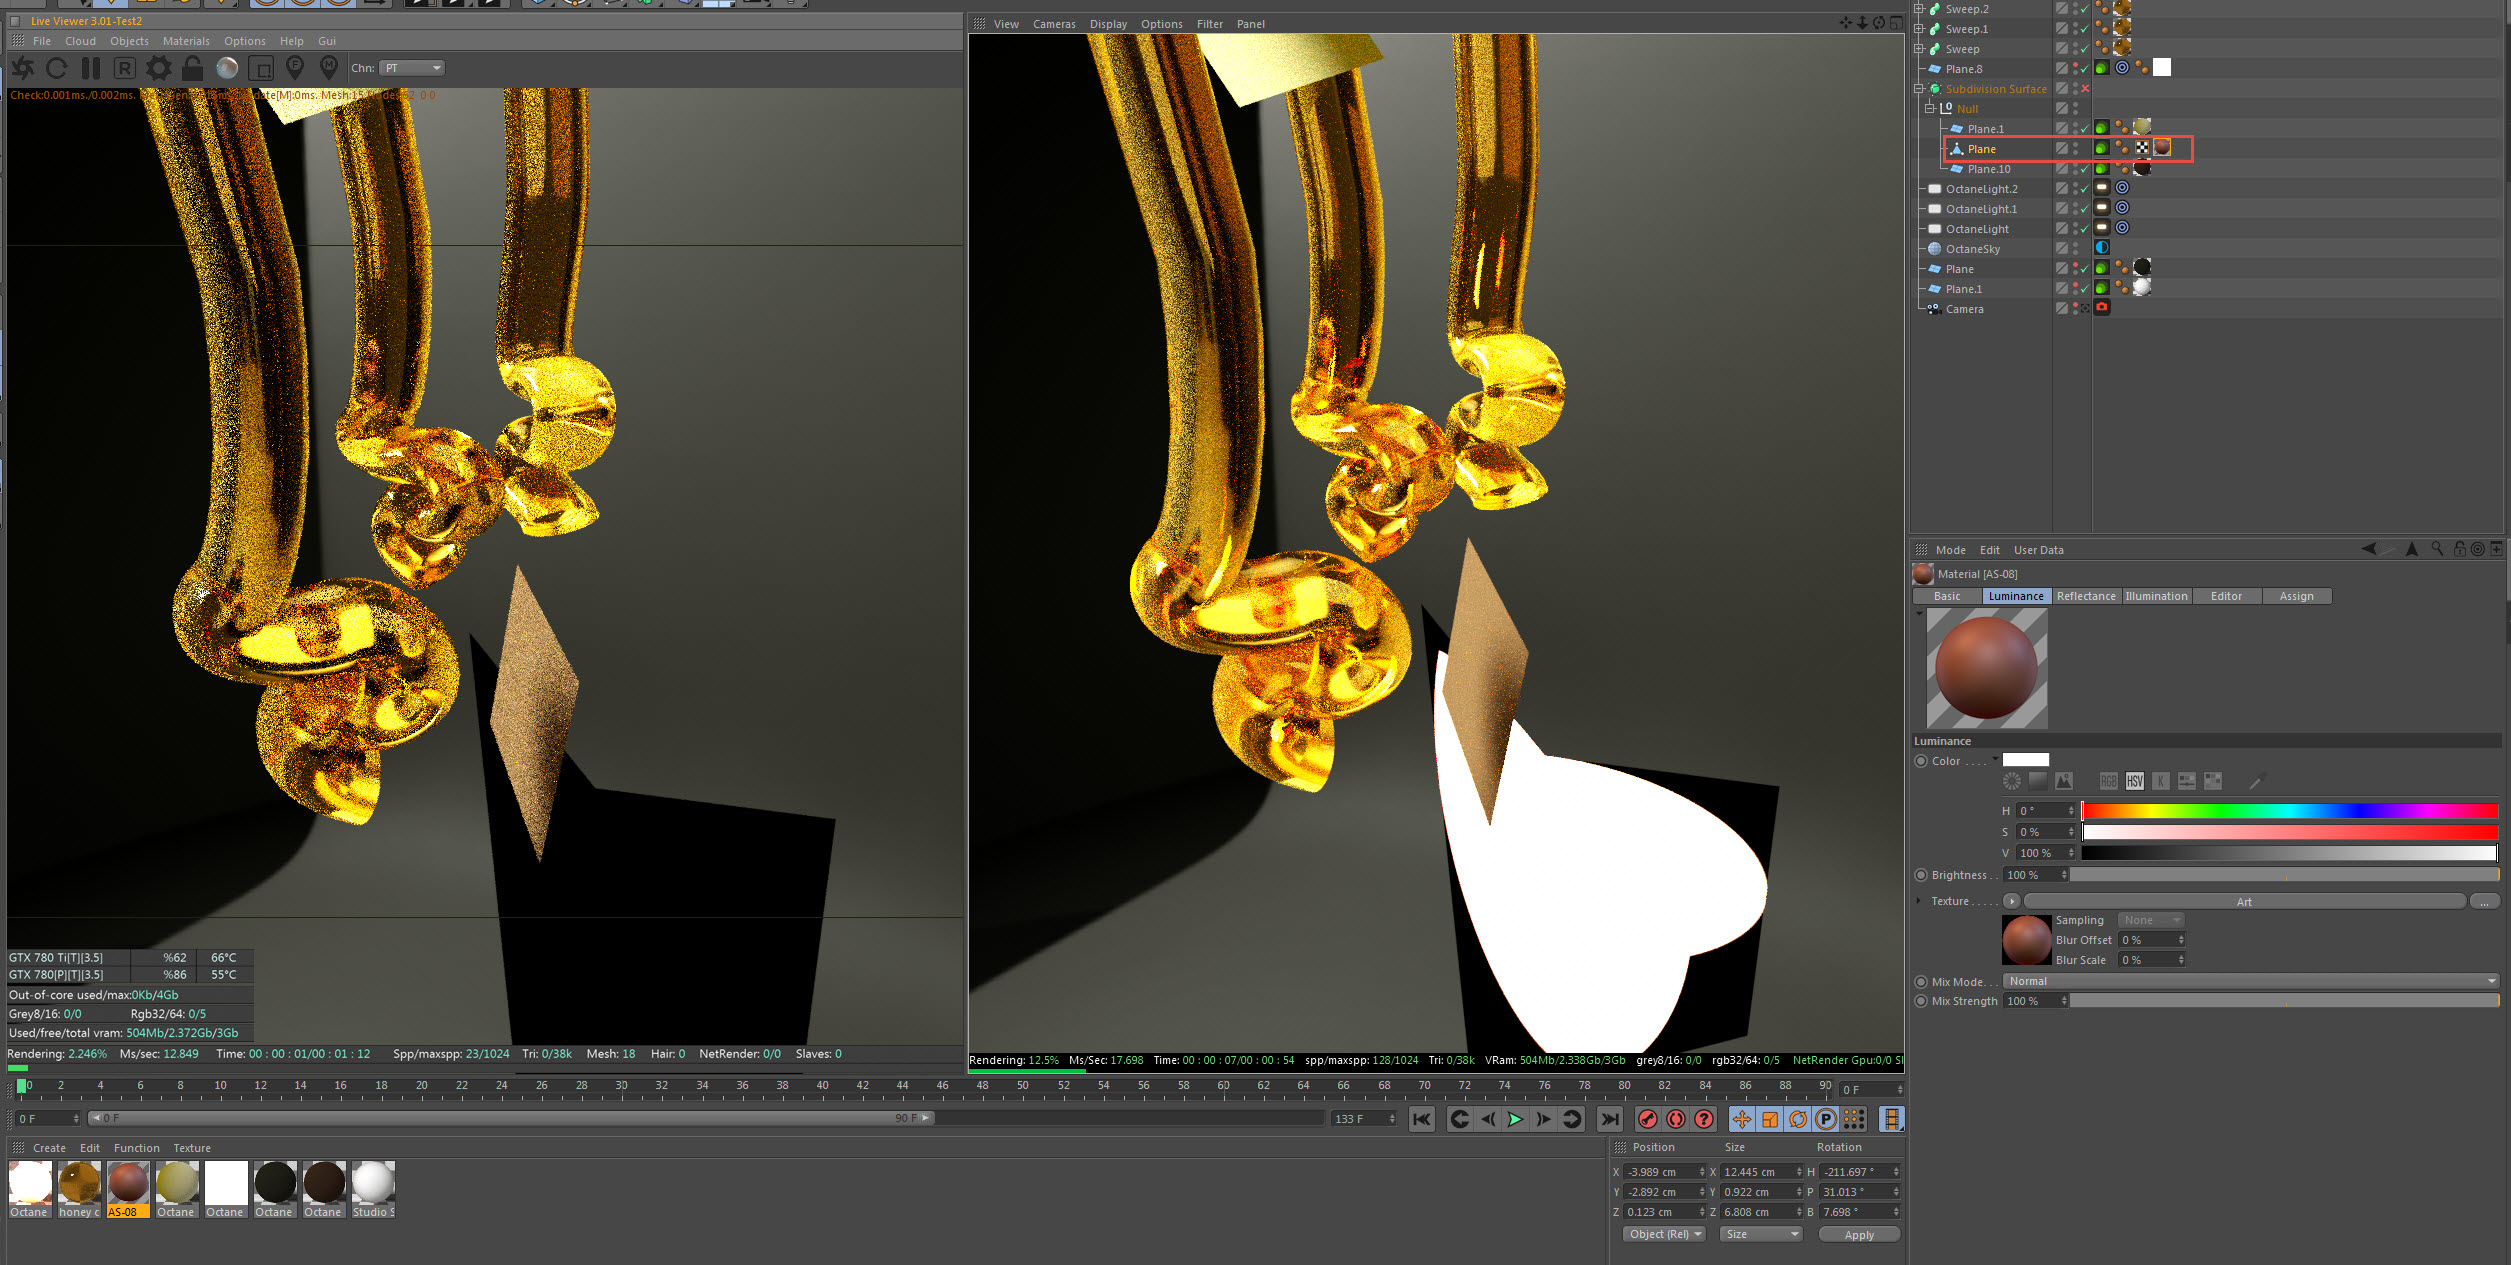Click the Art texture bar button
The width and height of the screenshot is (2511, 1265).
pyautogui.click(x=2244, y=901)
